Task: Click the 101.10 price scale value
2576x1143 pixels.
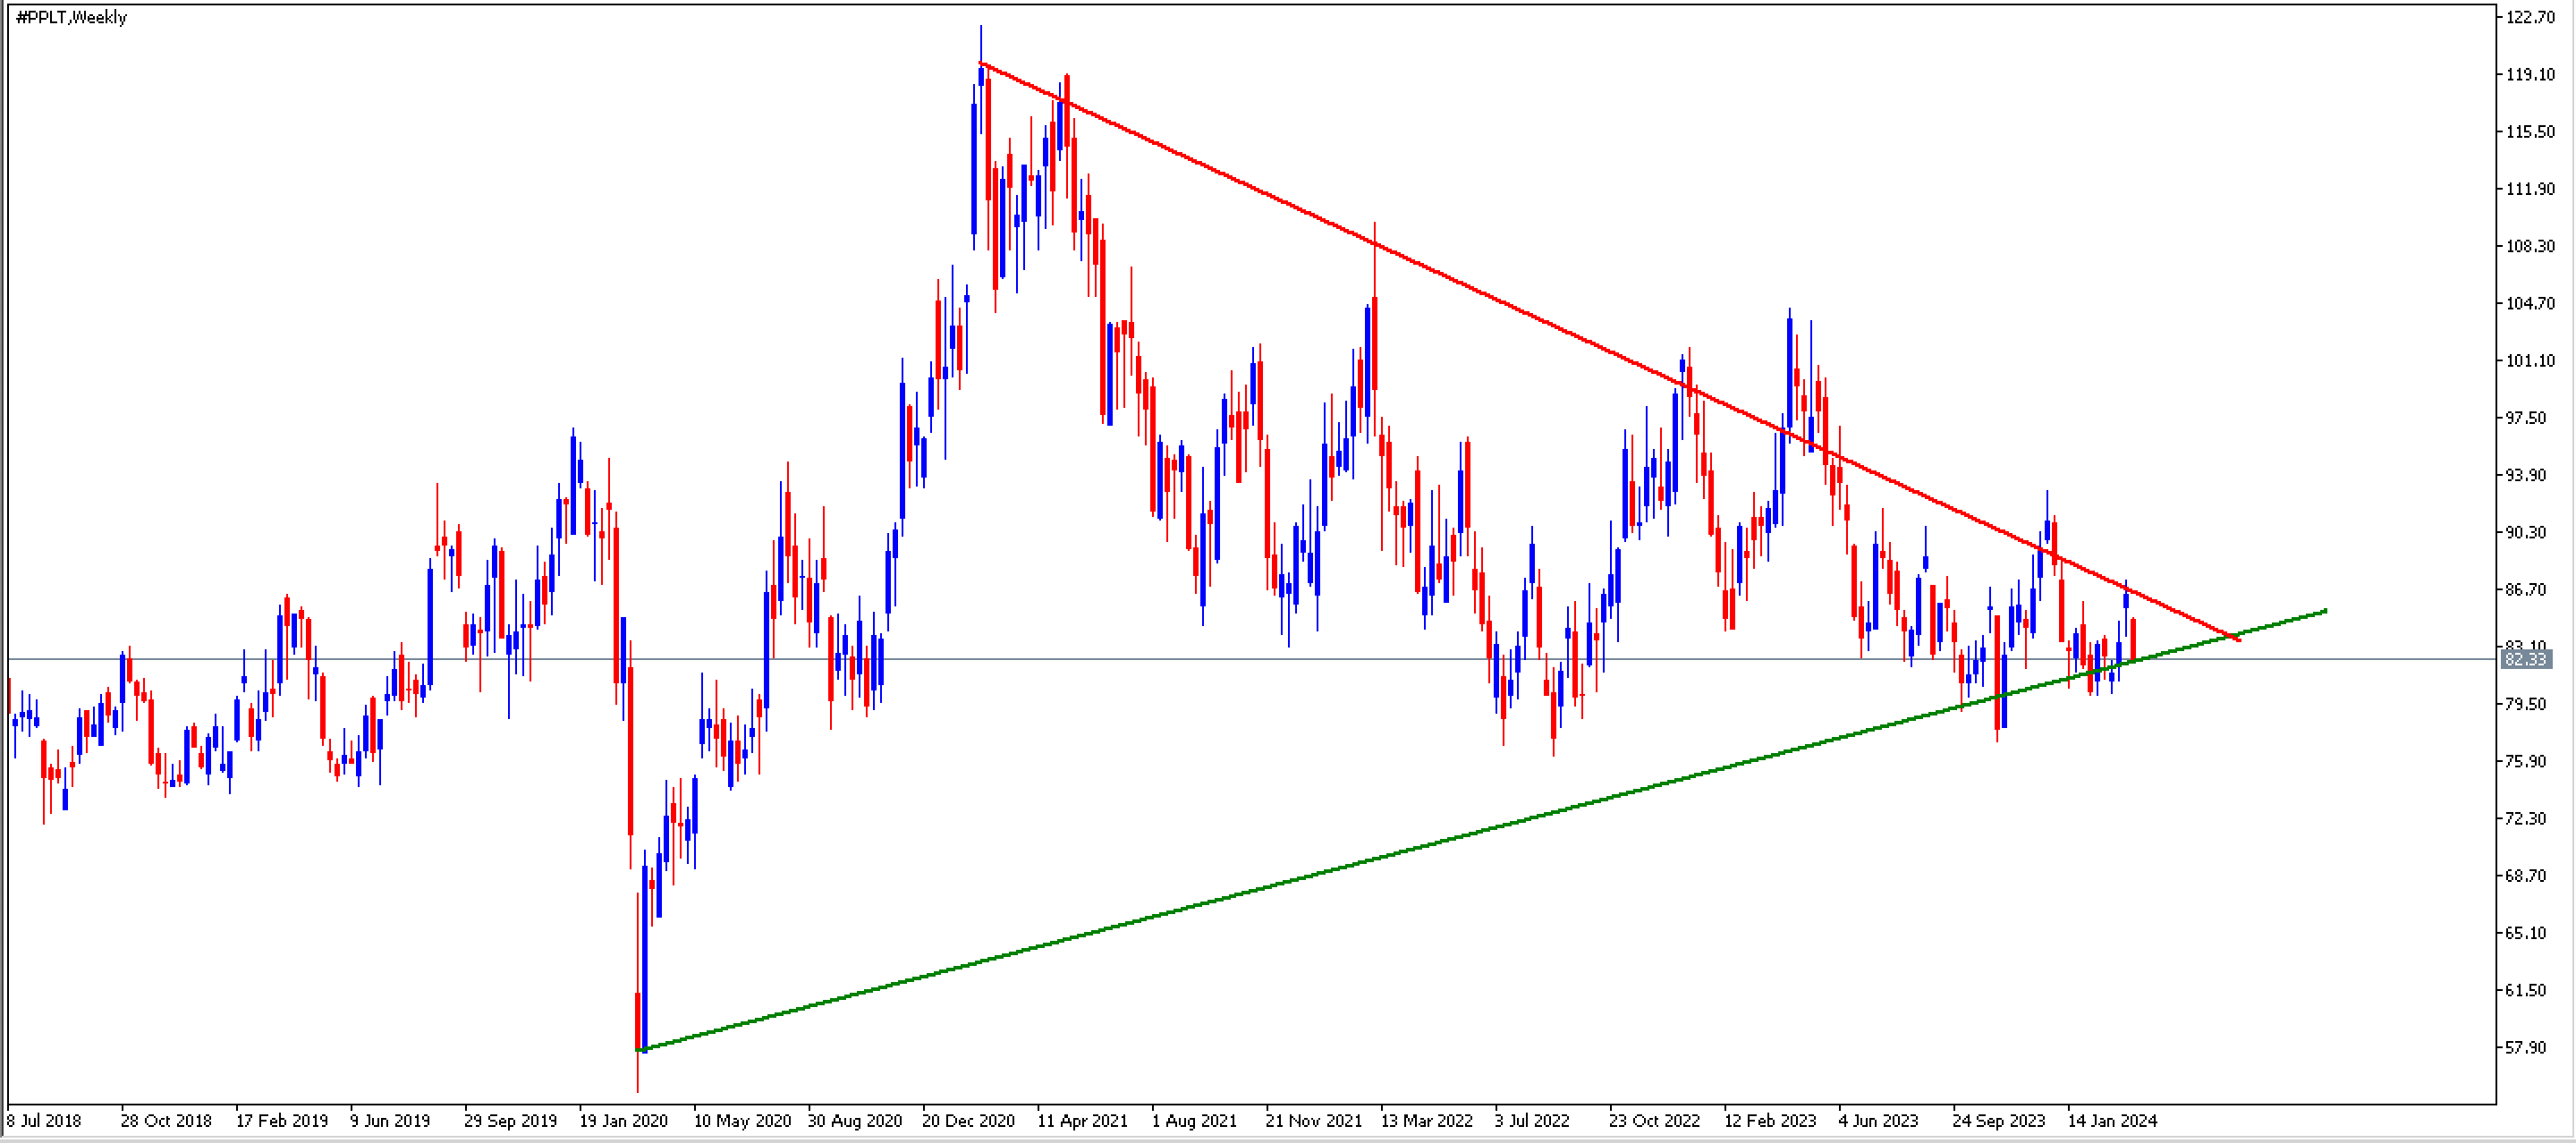Action: [2530, 360]
